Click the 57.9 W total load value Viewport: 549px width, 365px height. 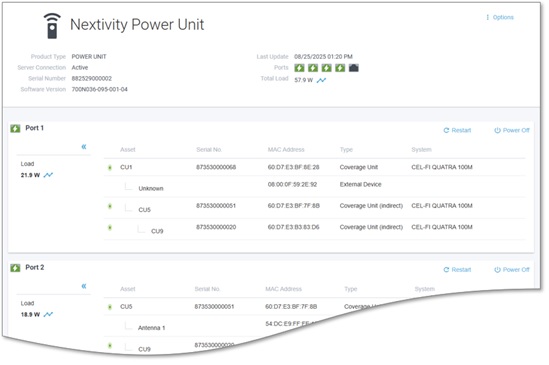pos(304,80)
